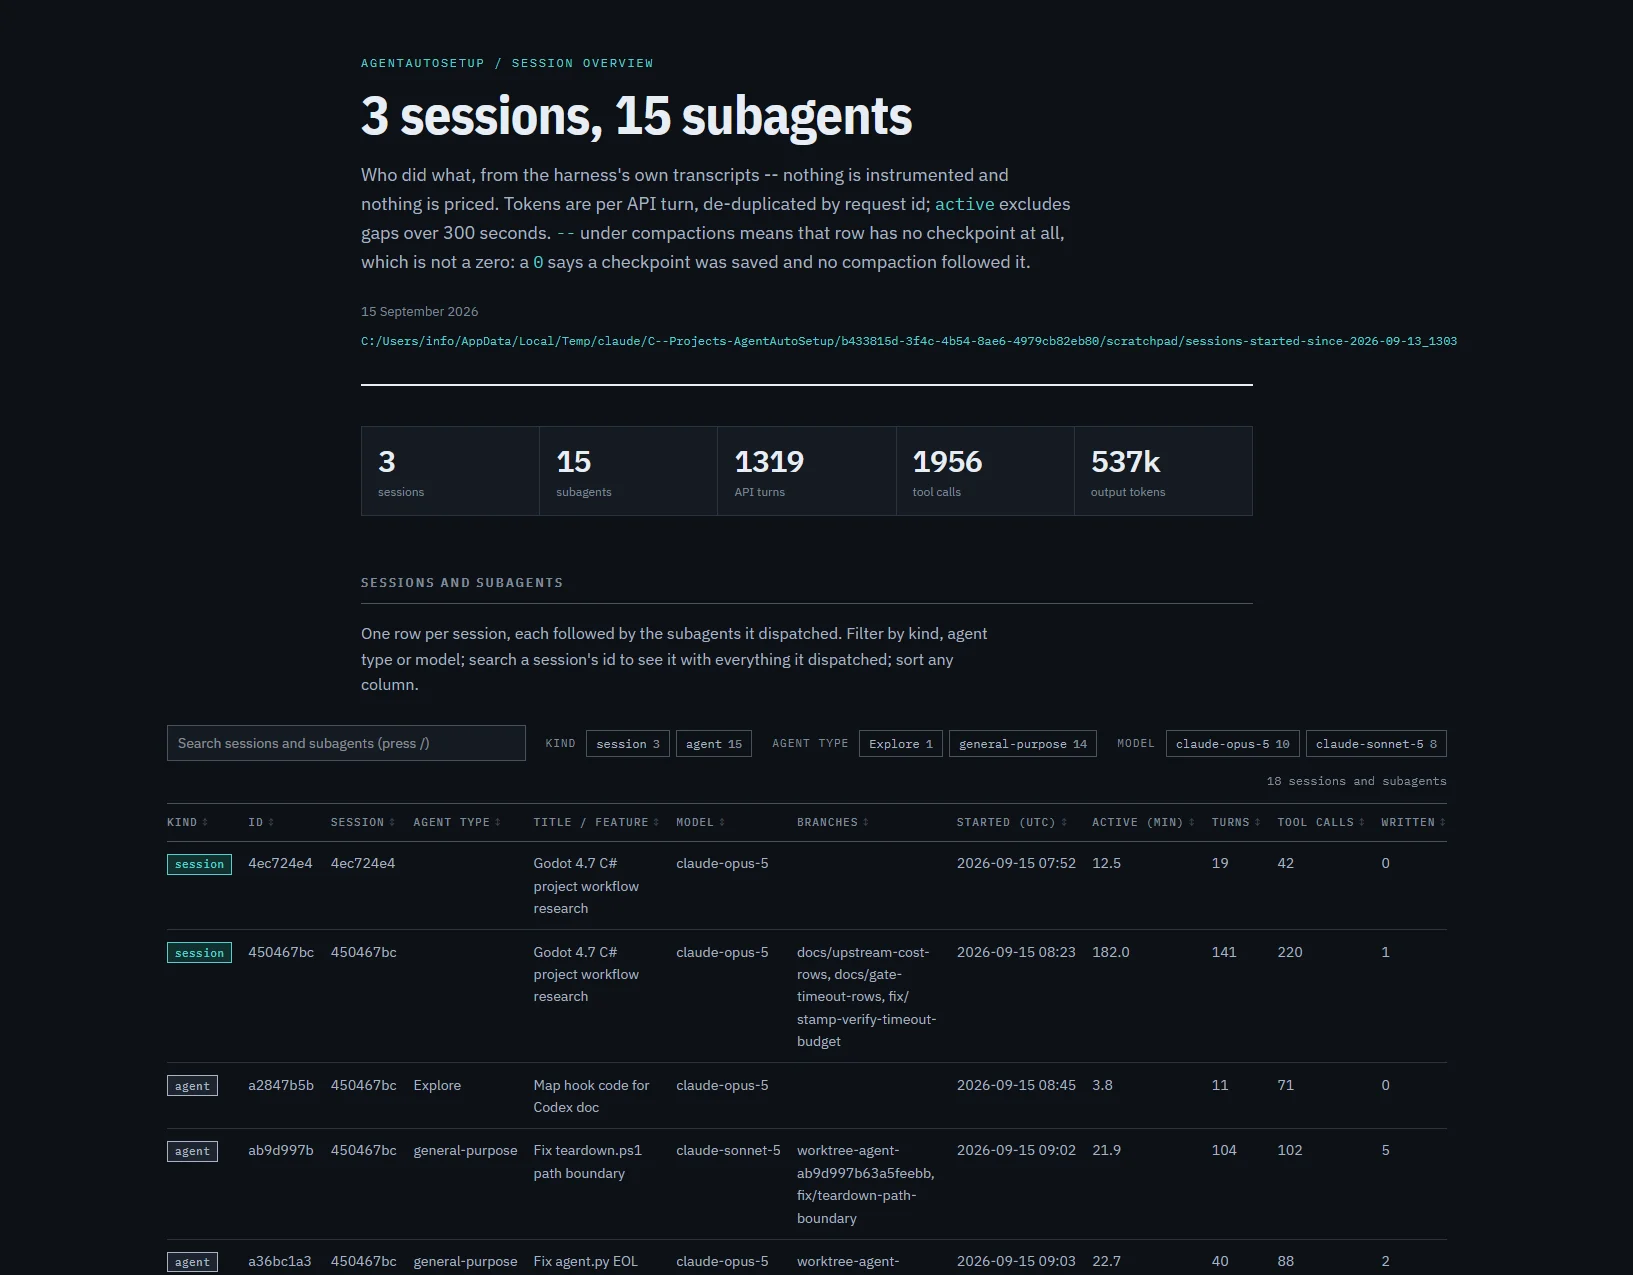
Task: Sort by BRANCHES column sort icon
Action: pos(866,823)
